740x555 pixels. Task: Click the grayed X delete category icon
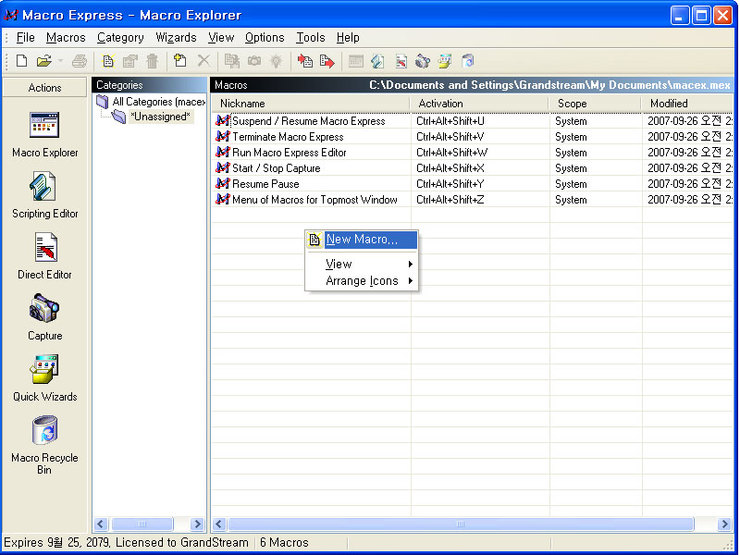204,61
